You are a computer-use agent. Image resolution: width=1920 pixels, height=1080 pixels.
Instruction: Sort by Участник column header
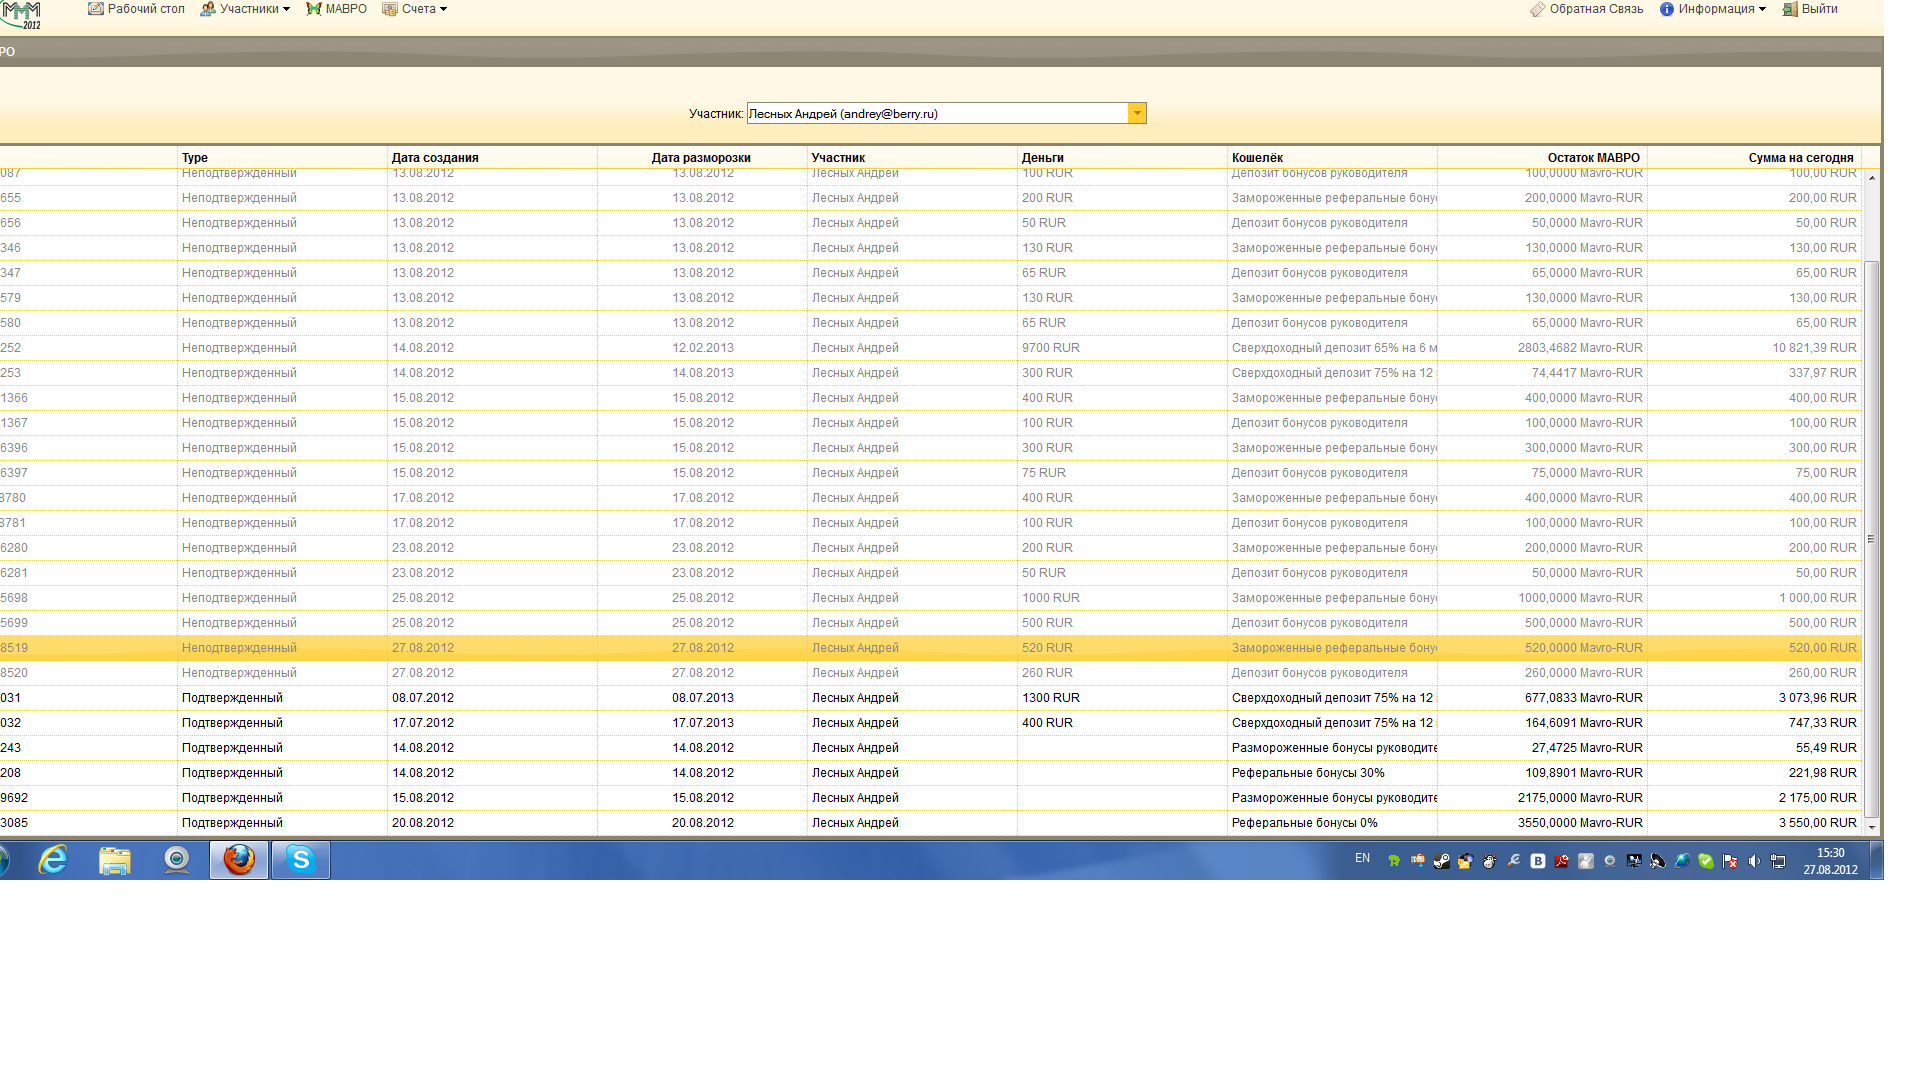[912, 158]
